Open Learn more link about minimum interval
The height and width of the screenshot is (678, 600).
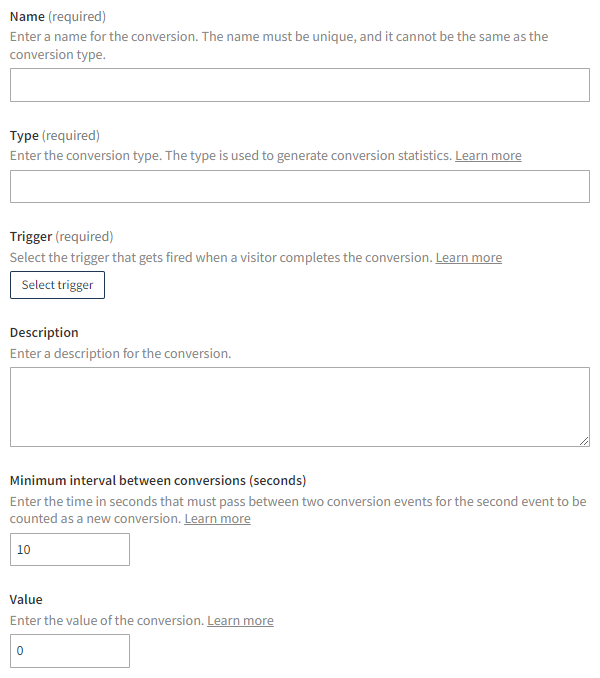[x=217, y=519]
